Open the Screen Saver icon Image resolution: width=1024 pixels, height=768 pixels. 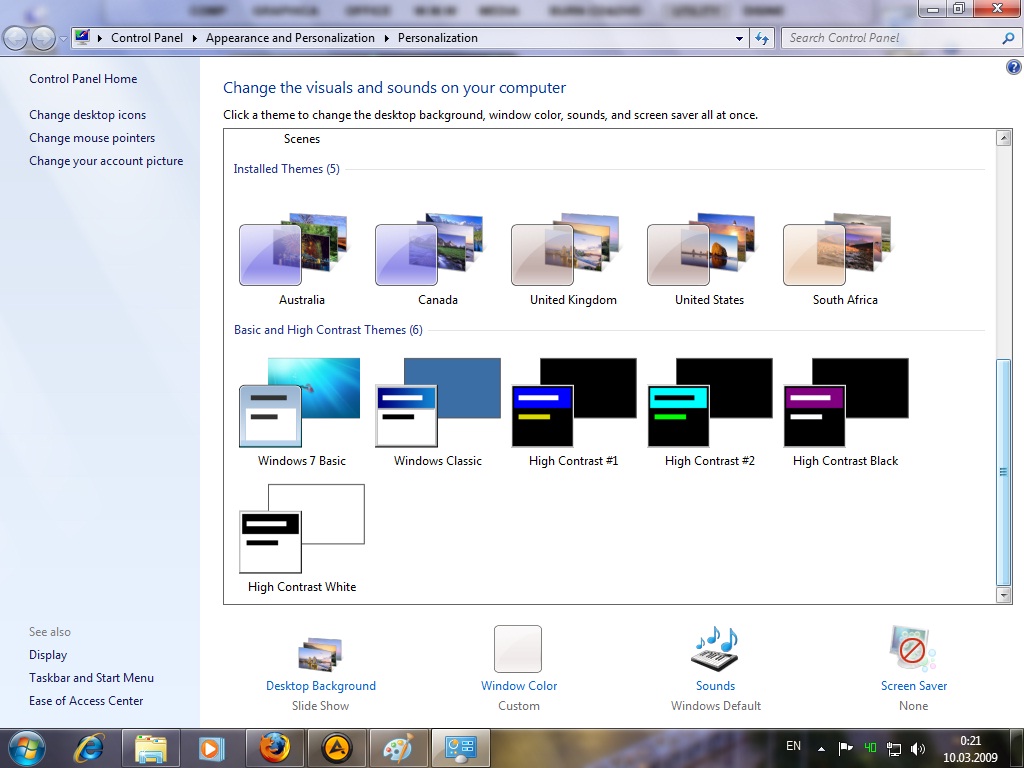(912, 648)
